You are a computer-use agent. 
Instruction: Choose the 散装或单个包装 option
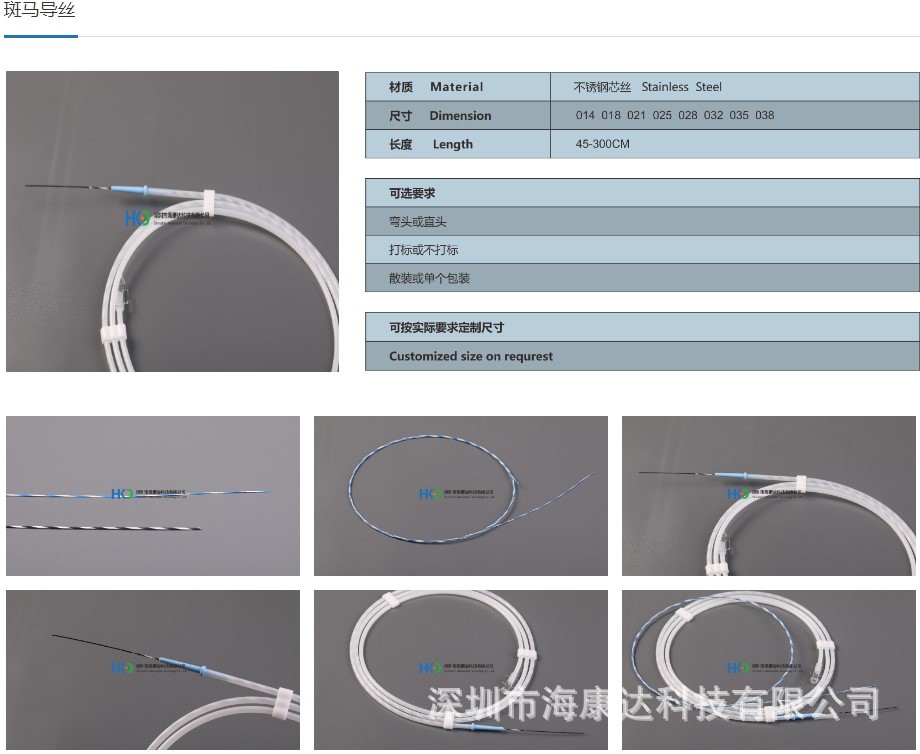(641, 278)
